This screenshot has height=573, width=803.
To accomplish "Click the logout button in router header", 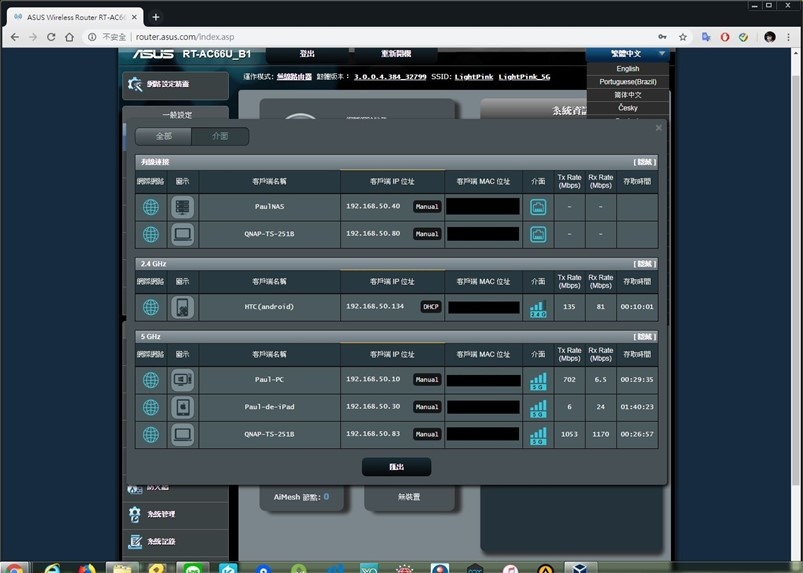I will point(307,54).
